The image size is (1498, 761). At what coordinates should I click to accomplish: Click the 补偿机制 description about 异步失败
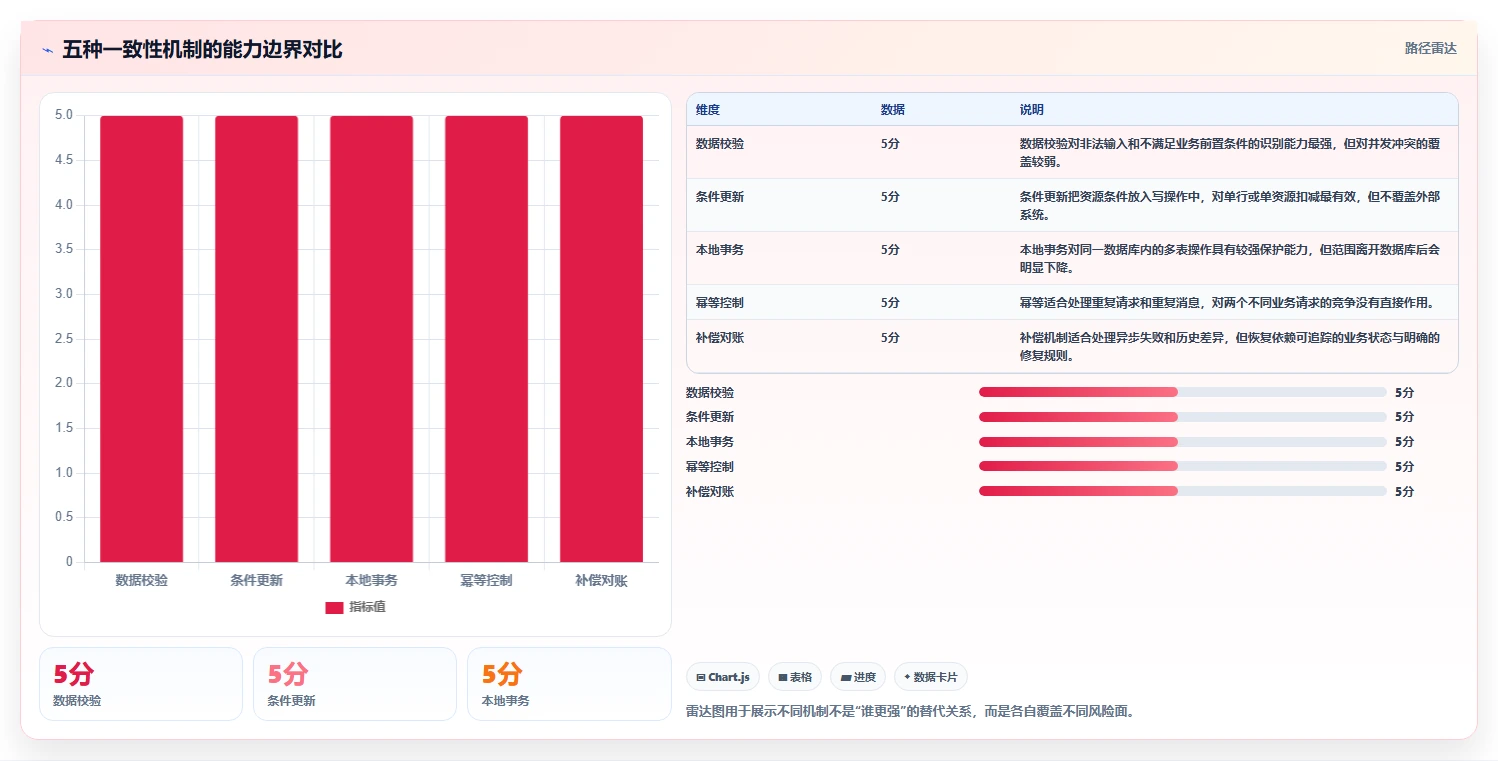(x=1230, y=347)
